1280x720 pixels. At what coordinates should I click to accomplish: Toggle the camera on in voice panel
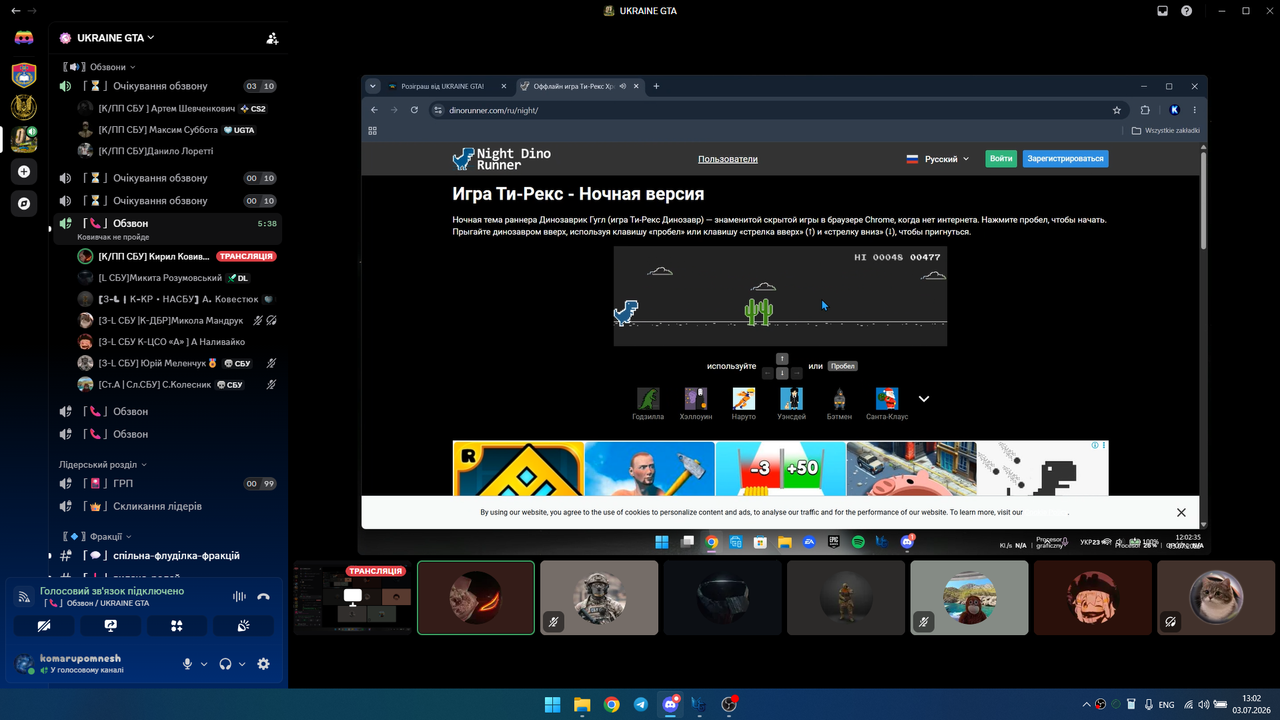tap(44, 626)
